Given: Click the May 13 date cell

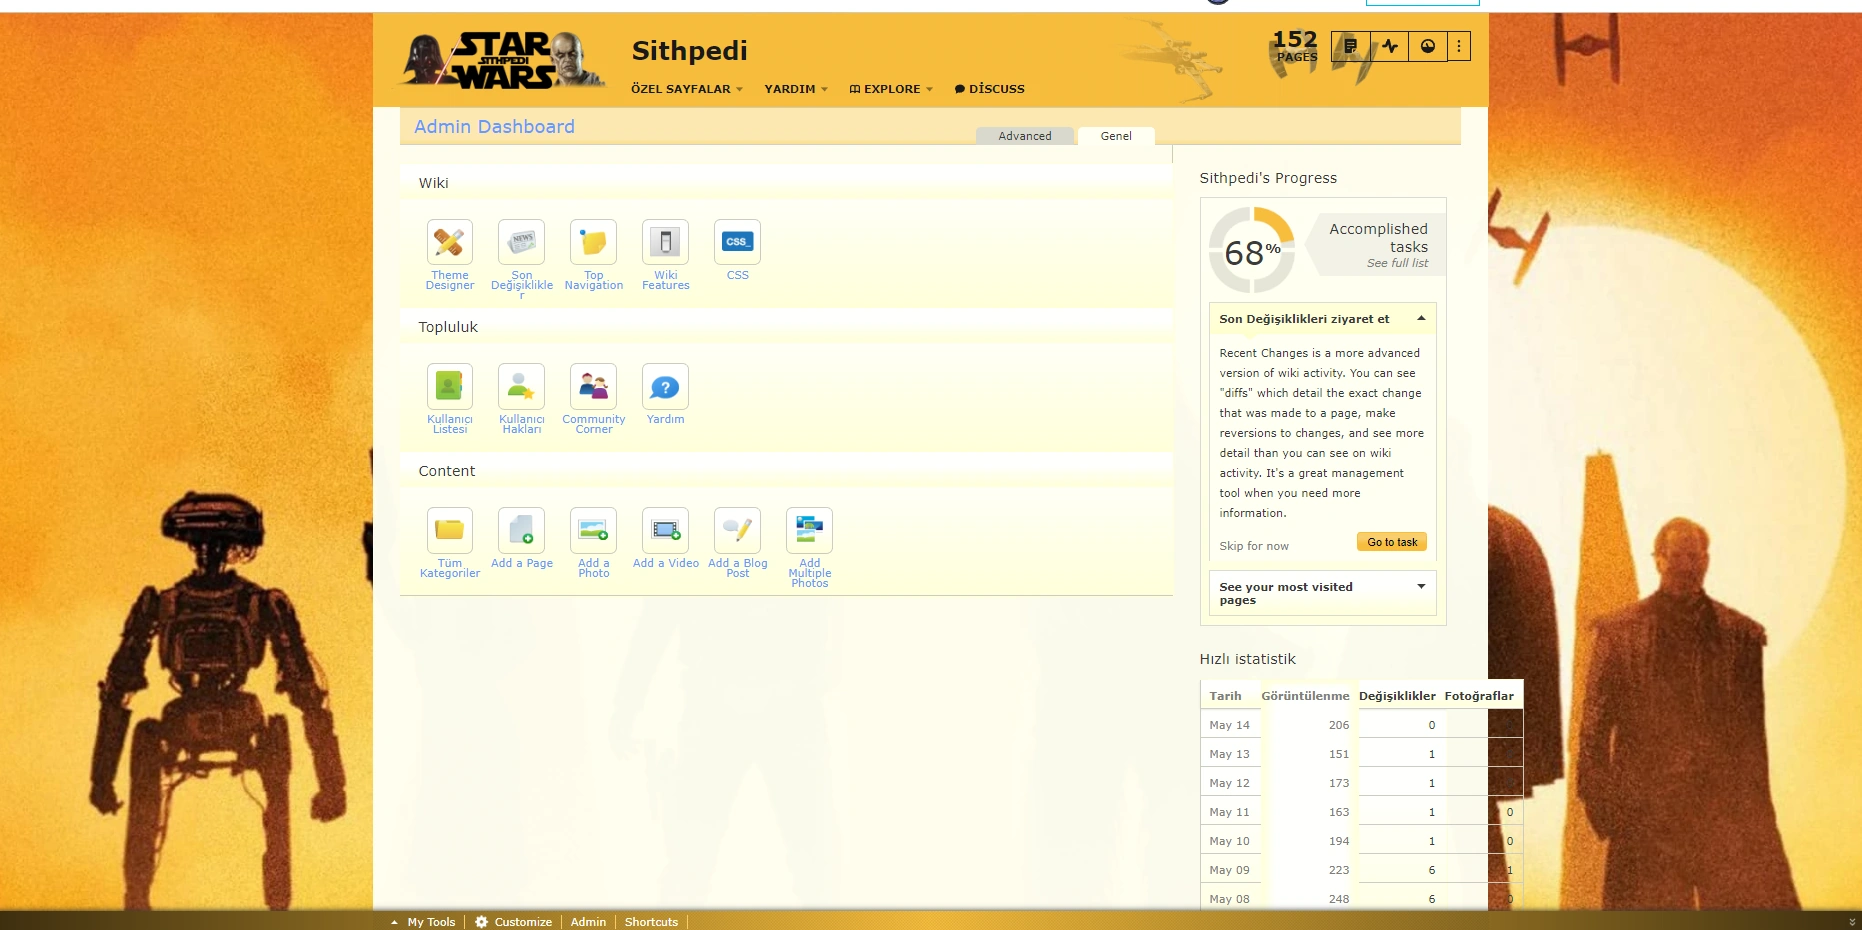Looking at the screenshot, I should 1229,754.
